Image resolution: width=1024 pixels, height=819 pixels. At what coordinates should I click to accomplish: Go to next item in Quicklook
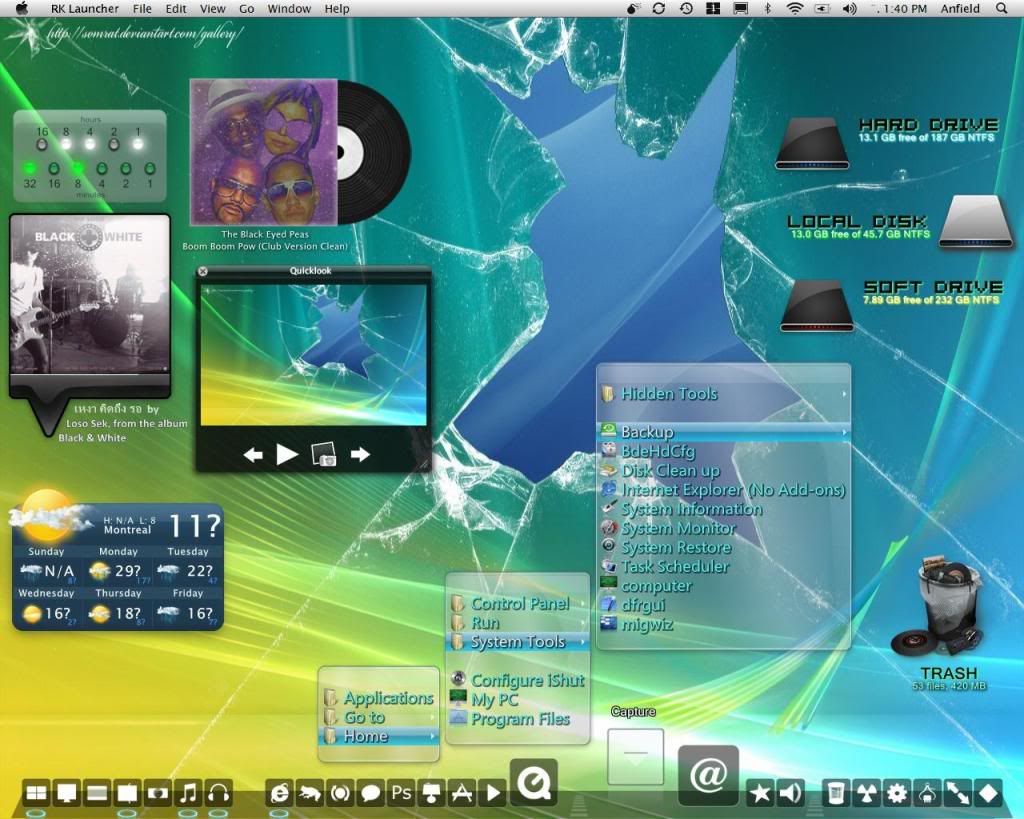360,455
